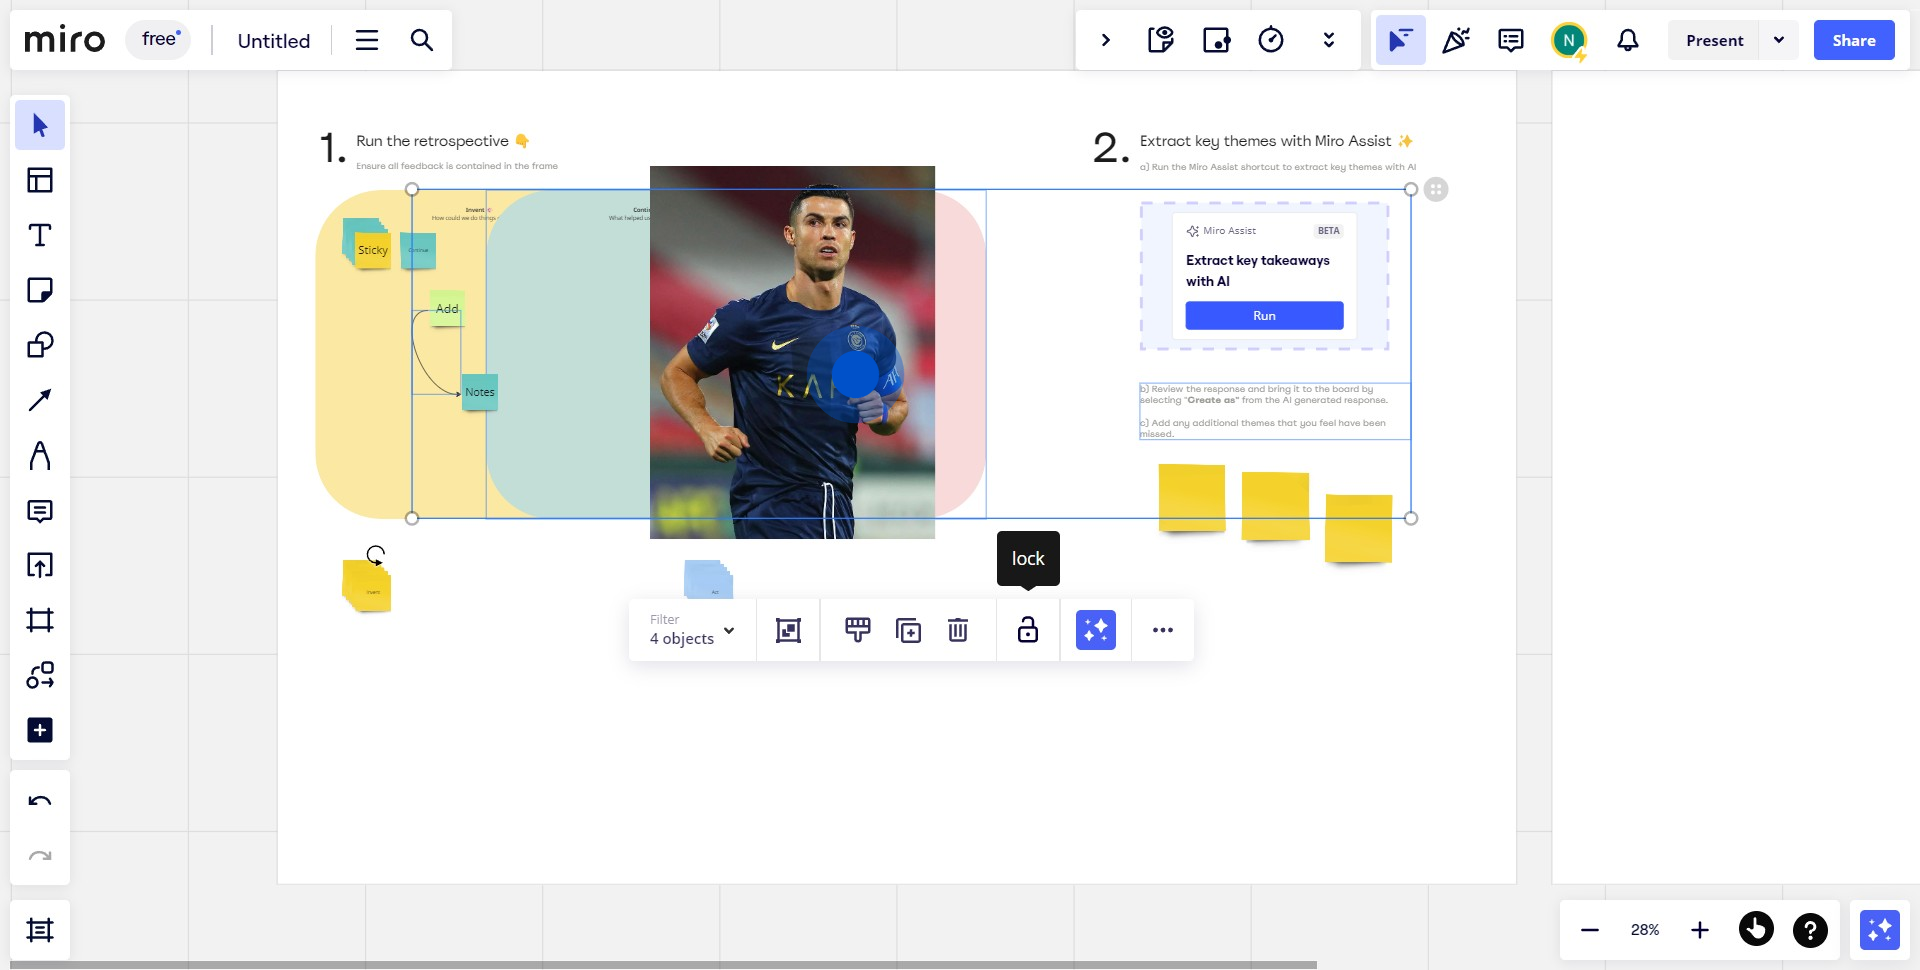Toggle the frames panel at bottom left

pos(40,930)
